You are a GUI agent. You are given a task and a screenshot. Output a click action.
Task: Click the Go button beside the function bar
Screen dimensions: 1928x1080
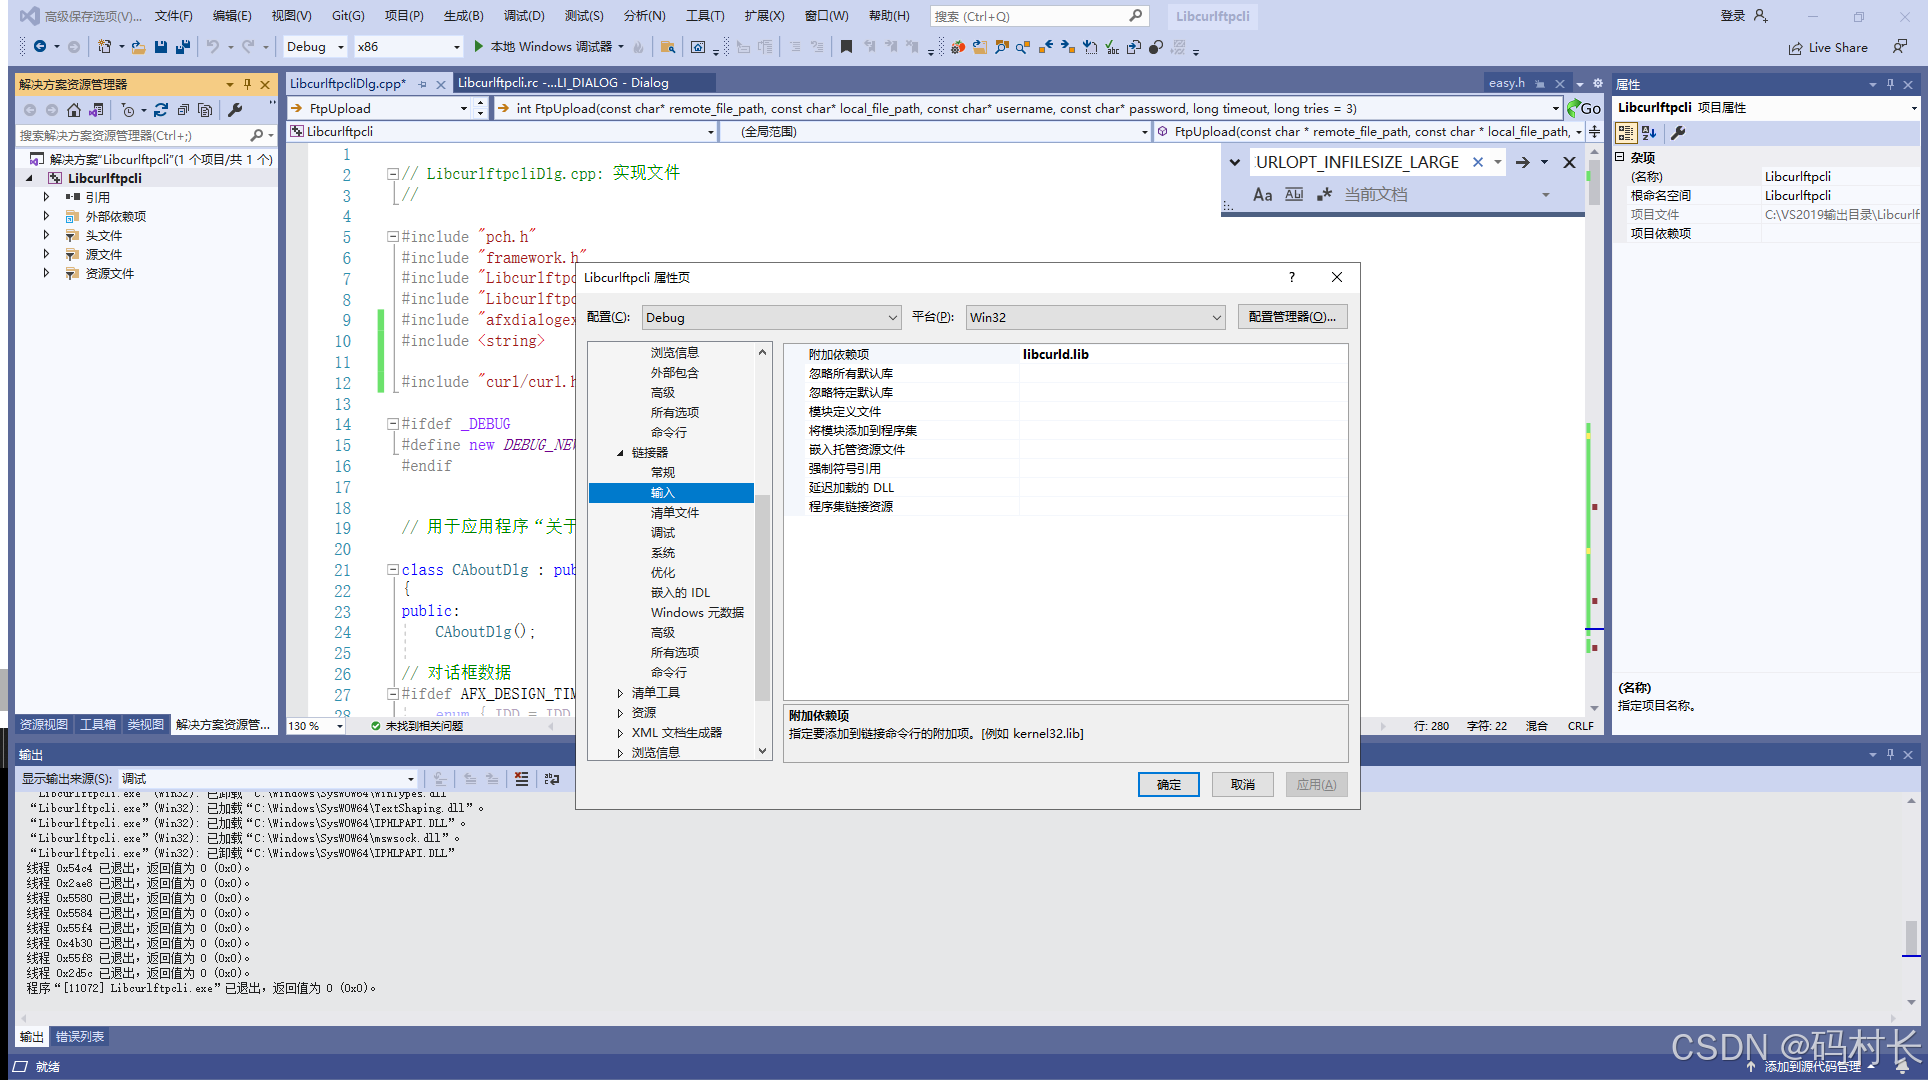(x=1584, y=108)
